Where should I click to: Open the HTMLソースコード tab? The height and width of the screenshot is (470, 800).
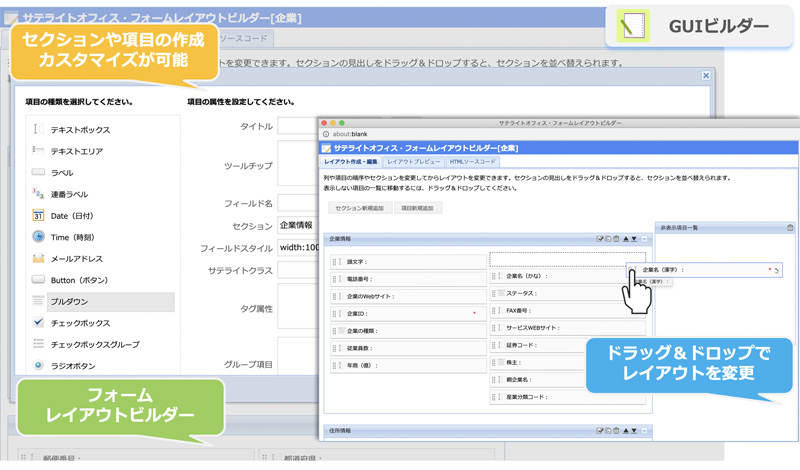[472, 162]
